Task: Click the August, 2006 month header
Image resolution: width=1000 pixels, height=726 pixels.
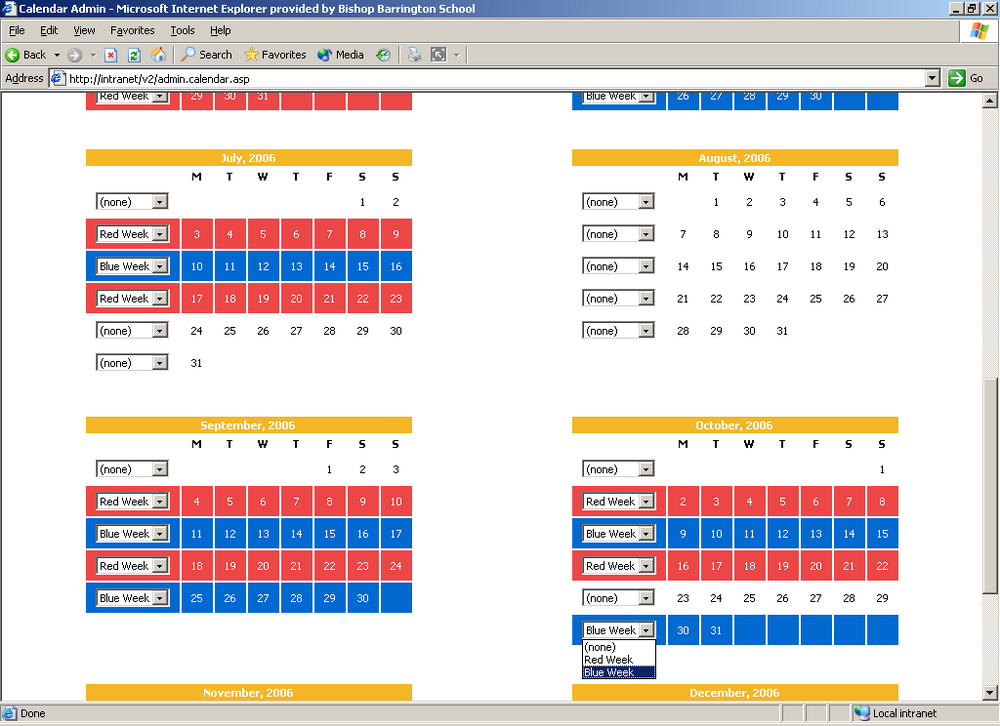Action: pos(735,158)
